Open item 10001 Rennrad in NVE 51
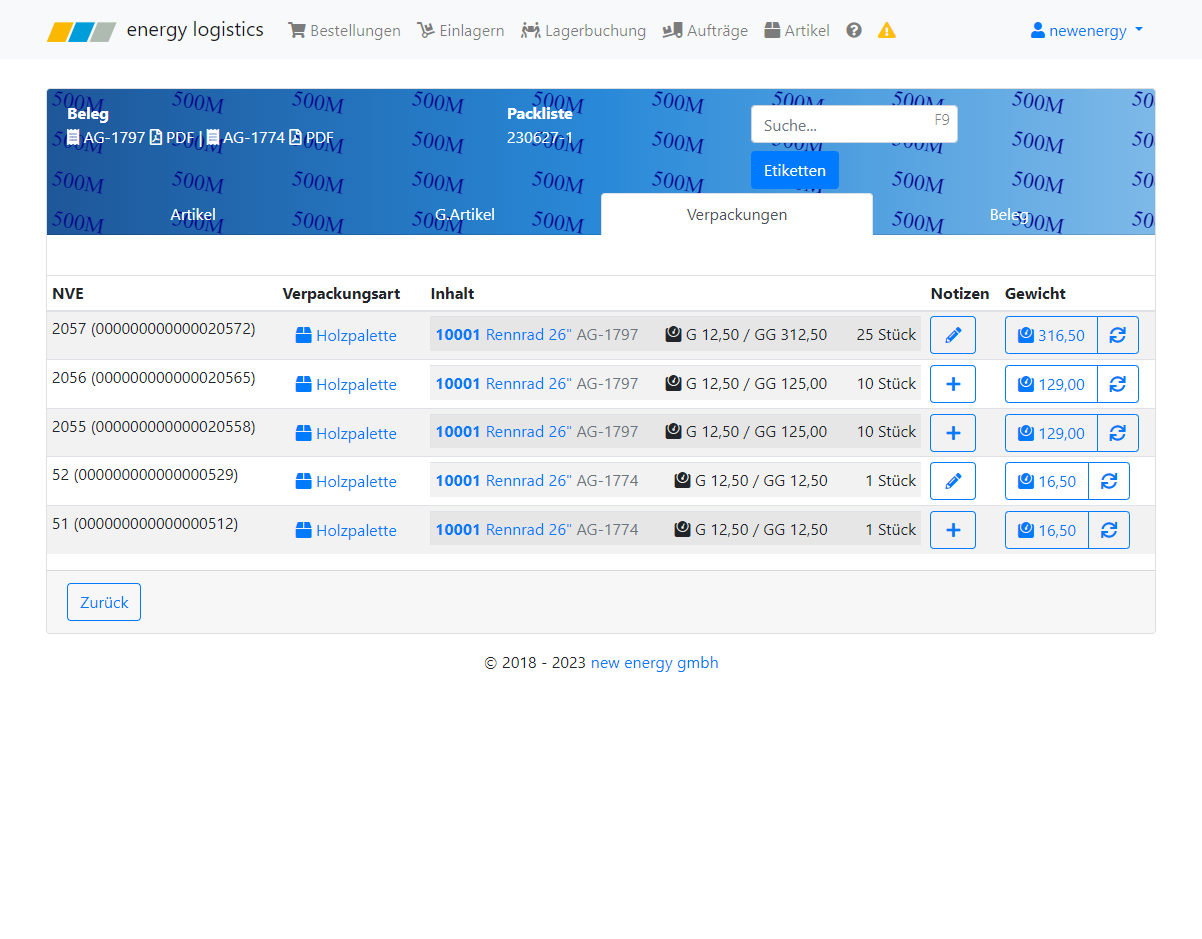The width and height of the screenshot is (1202, 939). (503, 529)
